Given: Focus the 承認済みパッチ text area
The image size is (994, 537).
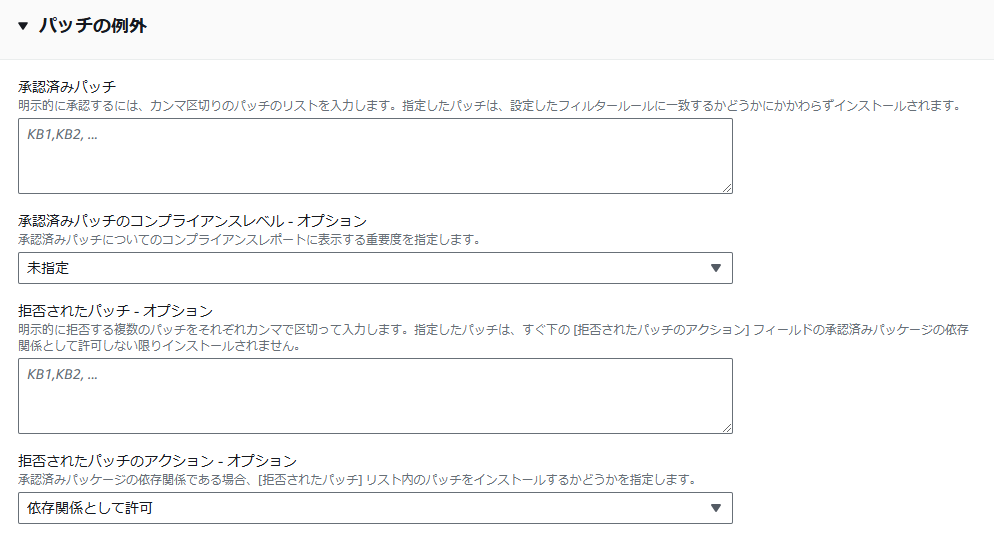Looking at the screenshot, I should 375,156.
